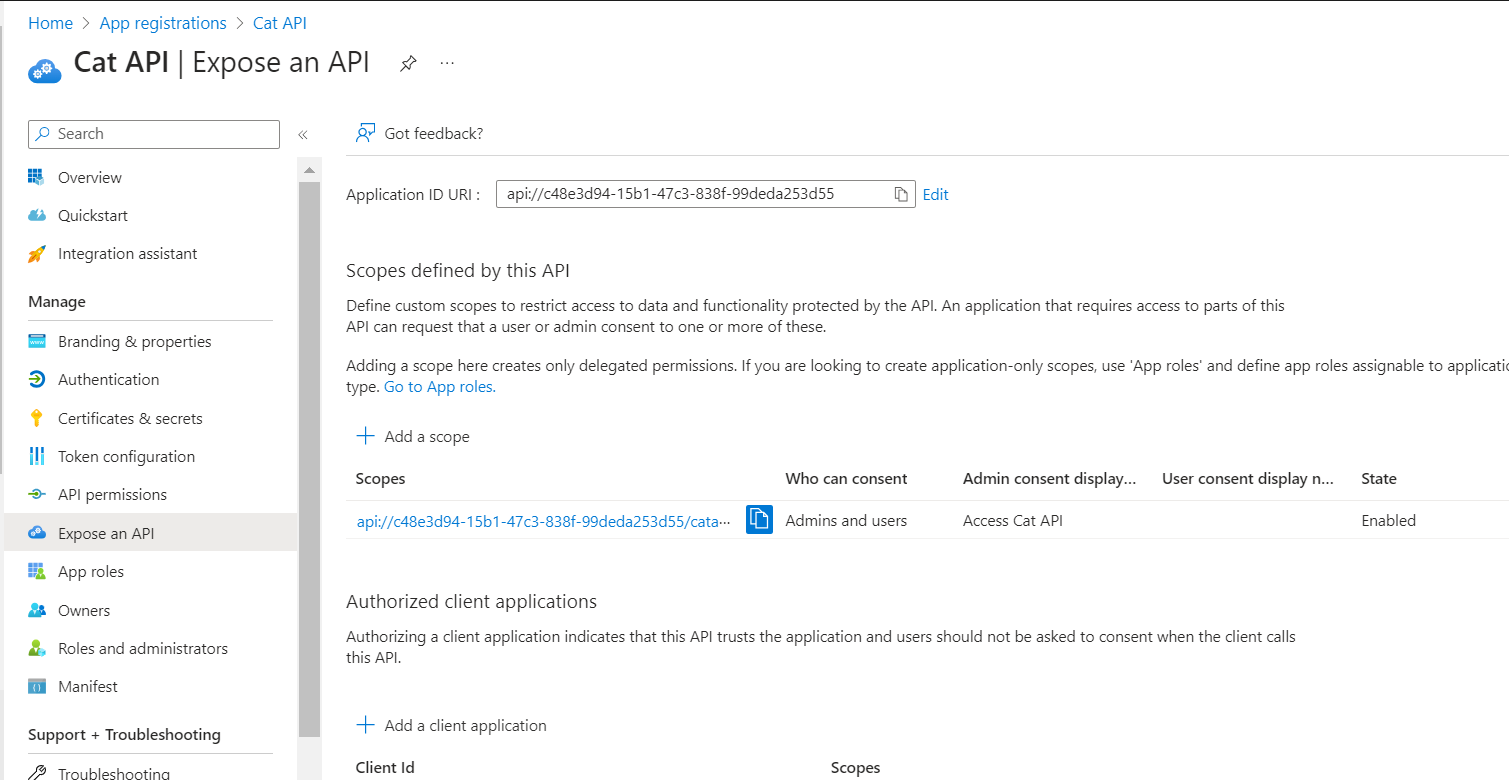Click the Enabled state cell

click(1389, 520)
